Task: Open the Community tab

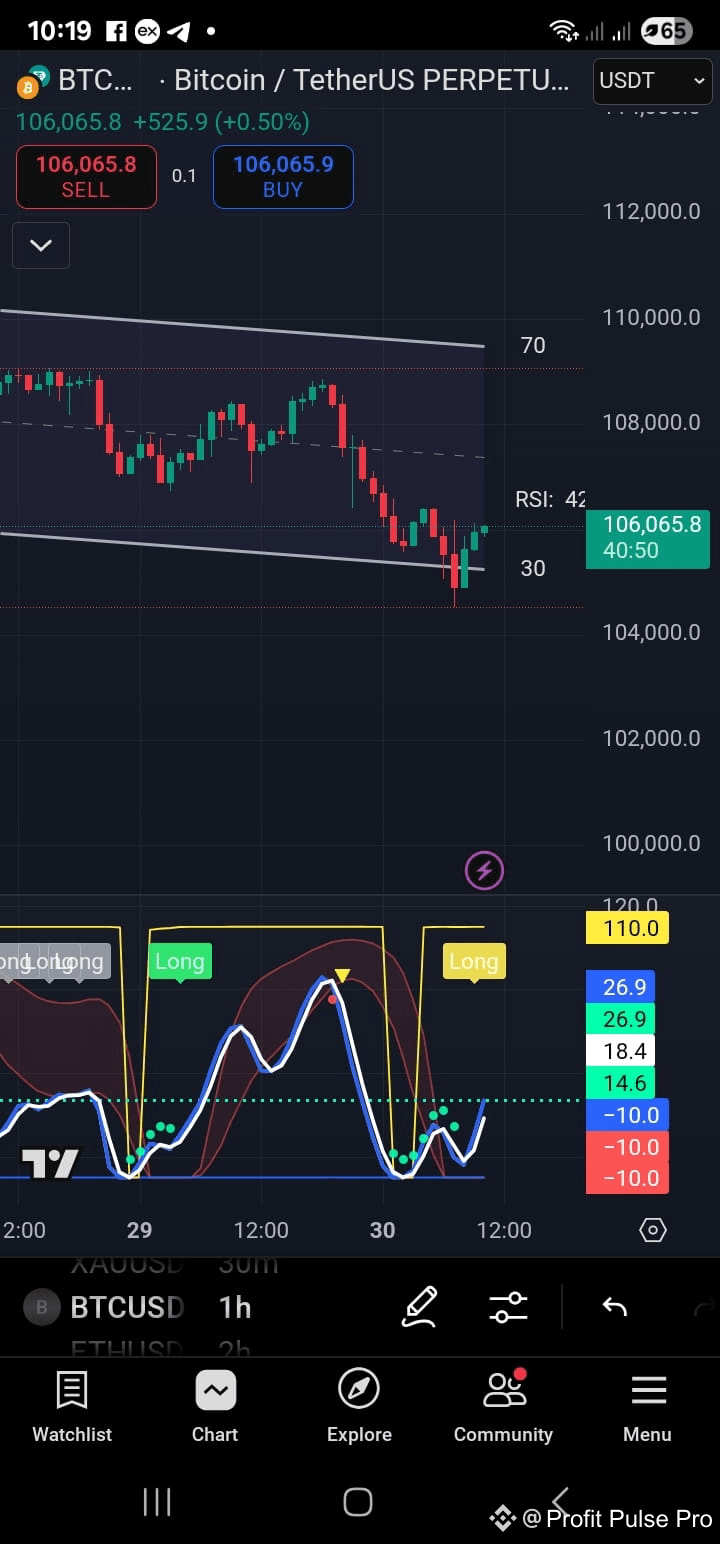Action: pos(503,1407)
